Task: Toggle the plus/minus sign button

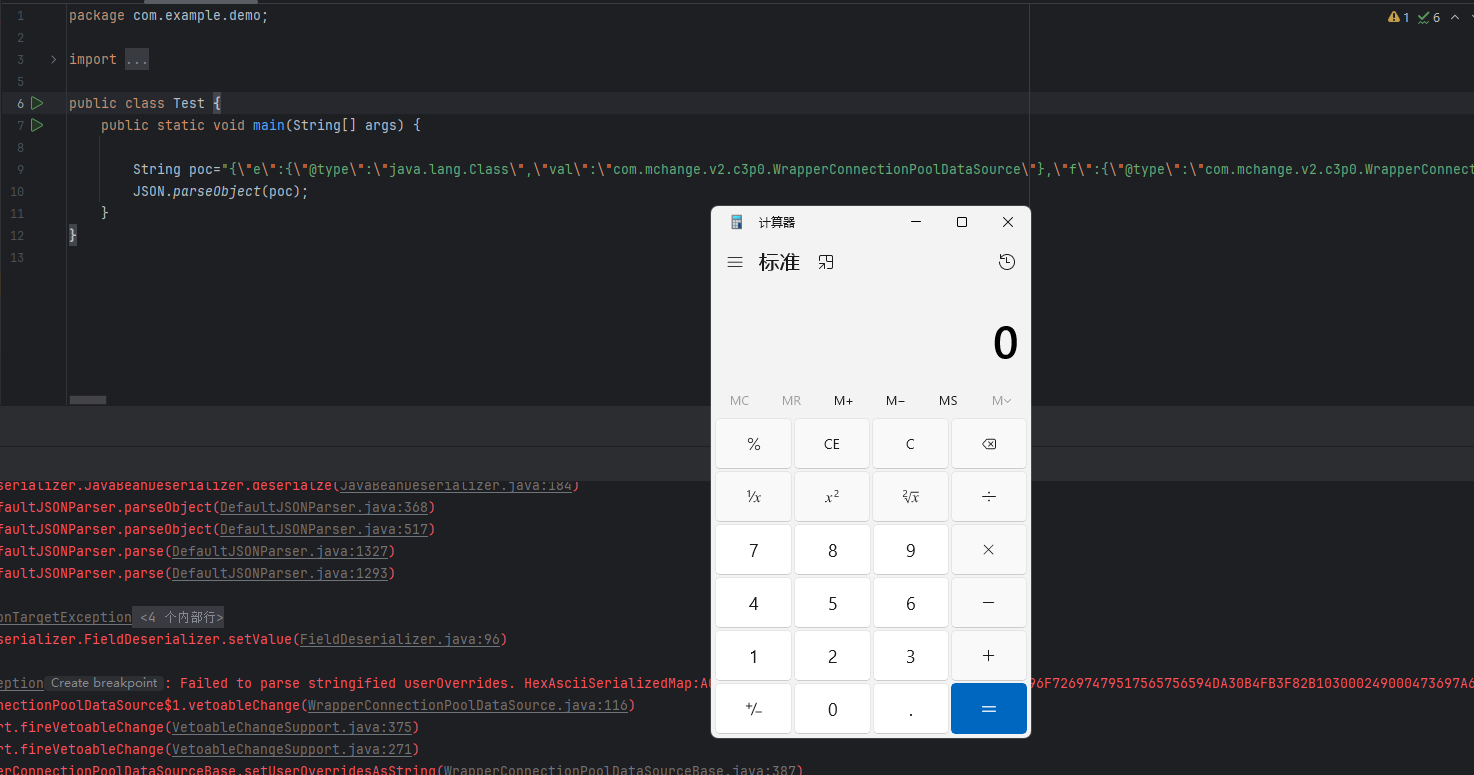Action: coord(753,709)
